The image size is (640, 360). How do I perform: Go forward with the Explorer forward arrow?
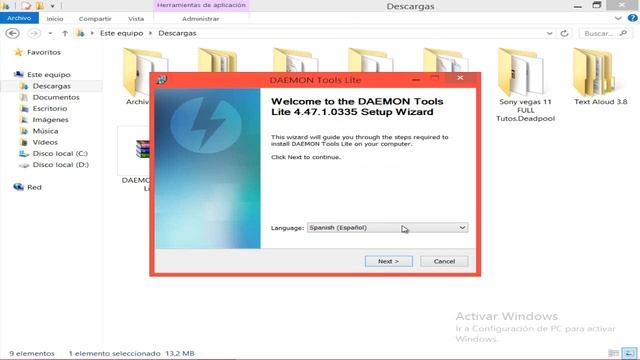[34, 33]
